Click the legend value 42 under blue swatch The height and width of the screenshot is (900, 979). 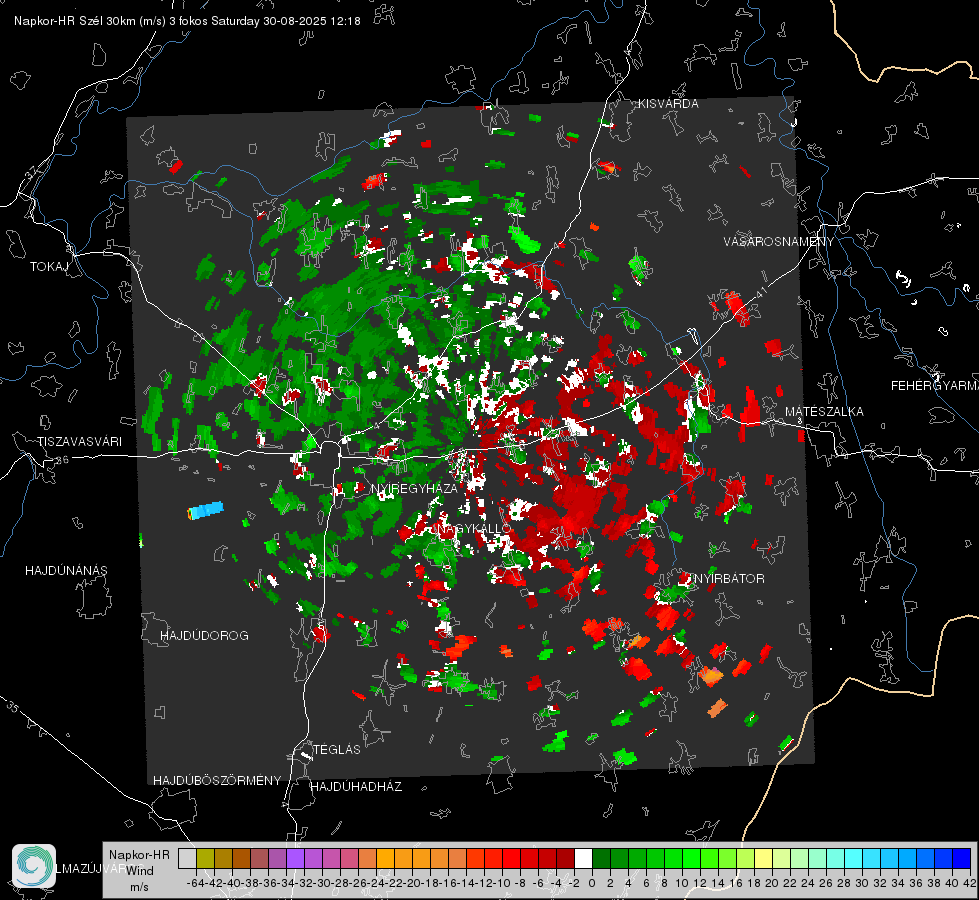tap(969, 883)
